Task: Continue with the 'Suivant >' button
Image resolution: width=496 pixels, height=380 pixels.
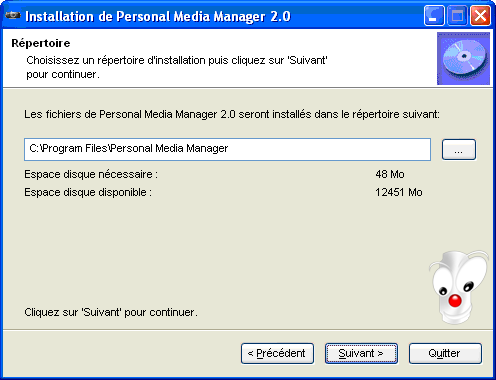Action: click(x=361, y=353)
